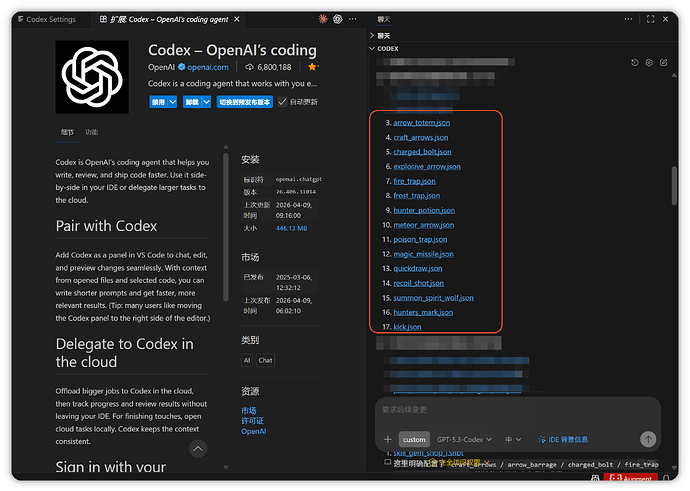Click the IDE 背景信息 context button
690x491 pixels.
563,439
